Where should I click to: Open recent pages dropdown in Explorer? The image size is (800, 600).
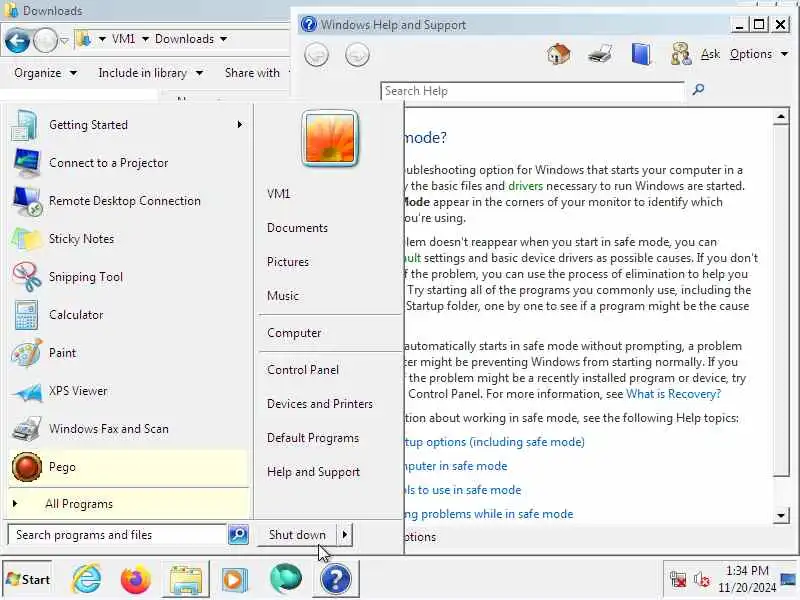64,40
